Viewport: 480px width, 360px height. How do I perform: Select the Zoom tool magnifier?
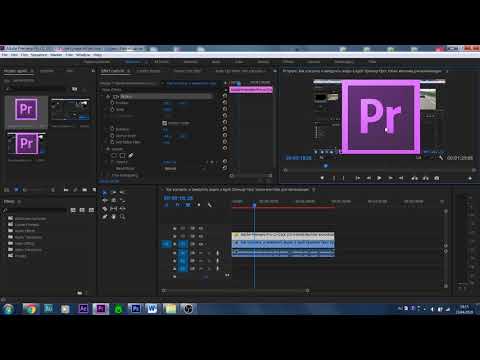pos(122,217)
